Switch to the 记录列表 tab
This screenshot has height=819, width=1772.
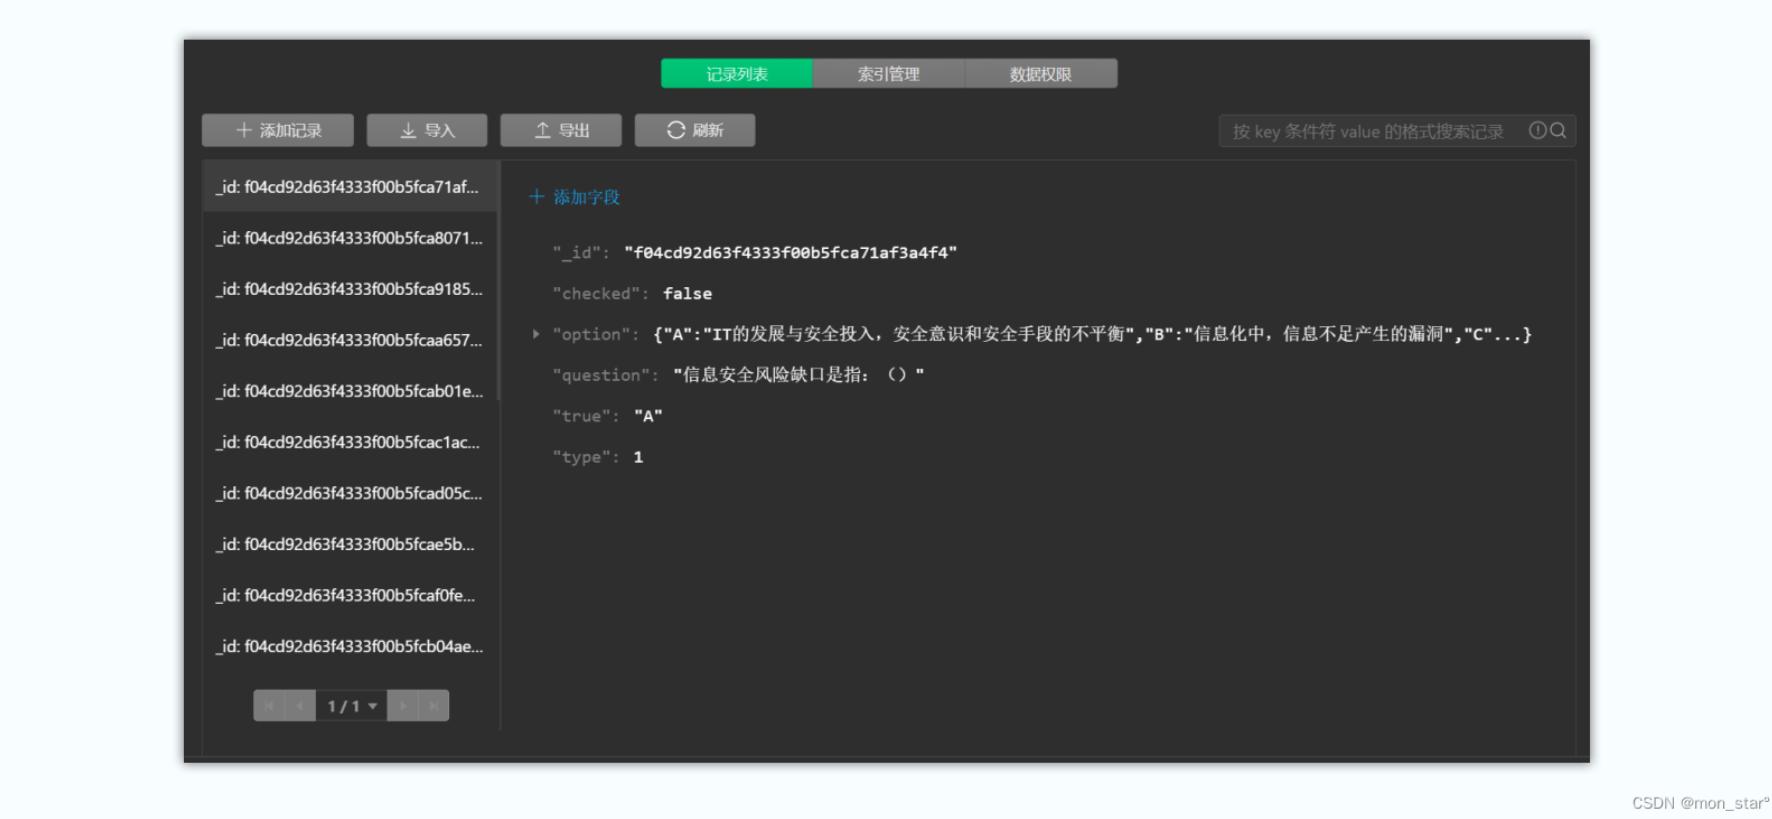click(737, 74)
